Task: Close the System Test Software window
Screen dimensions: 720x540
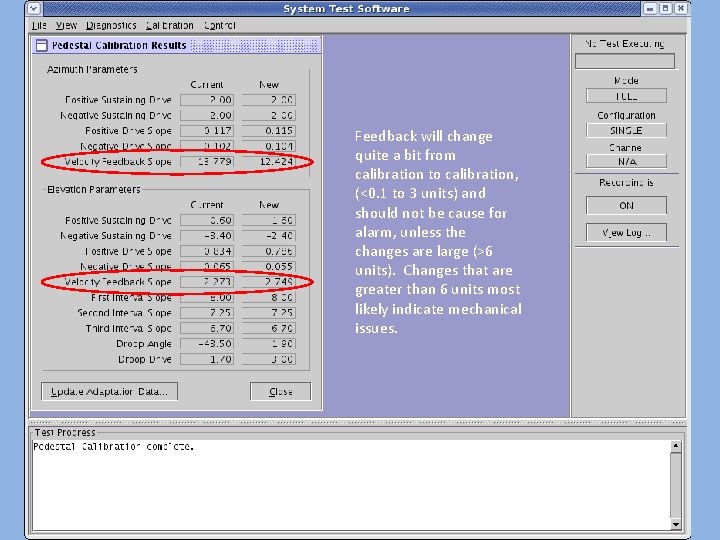Action: [x=681, y=8]
